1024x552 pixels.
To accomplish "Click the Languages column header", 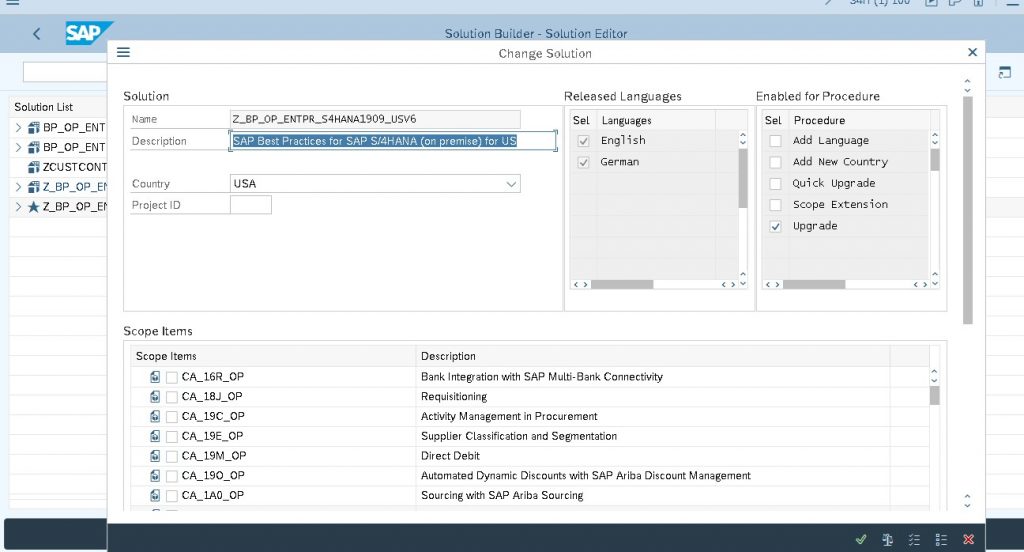I will coord(656,120).
